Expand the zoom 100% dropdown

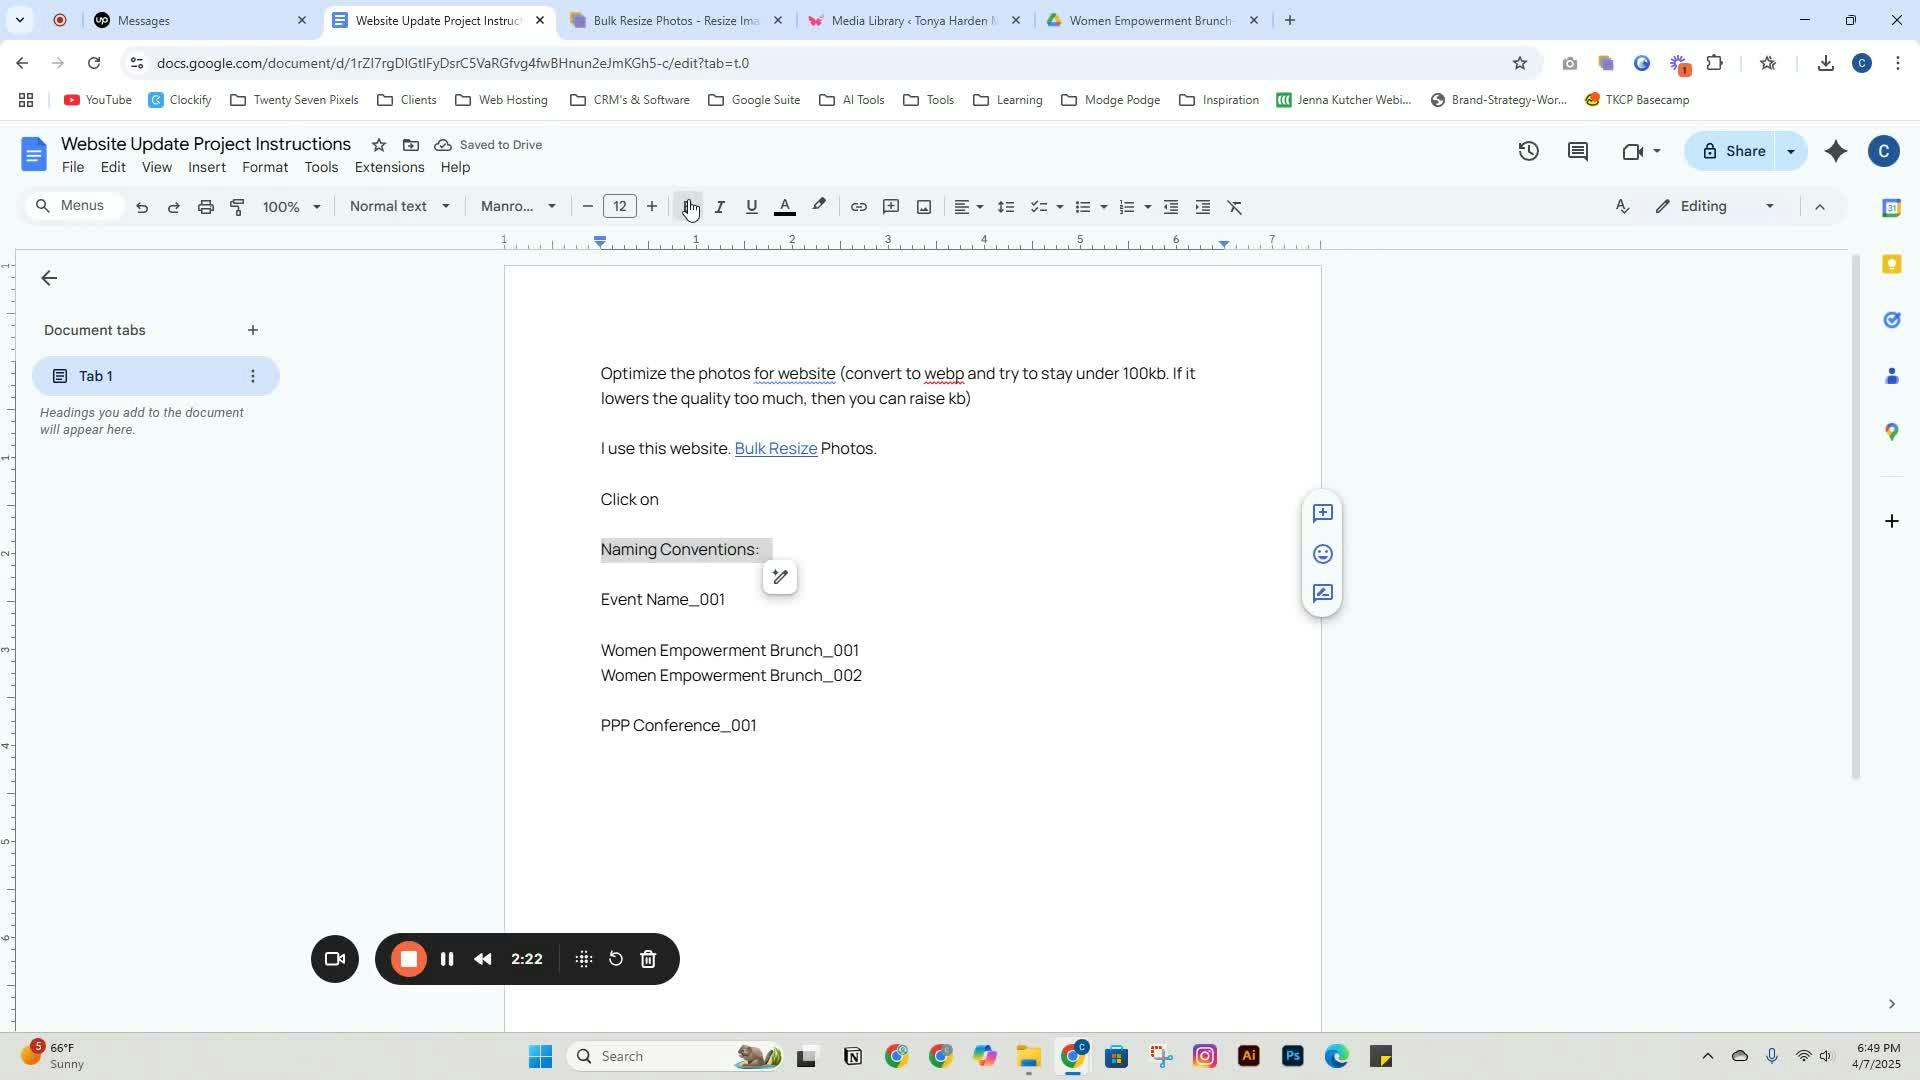291,207
